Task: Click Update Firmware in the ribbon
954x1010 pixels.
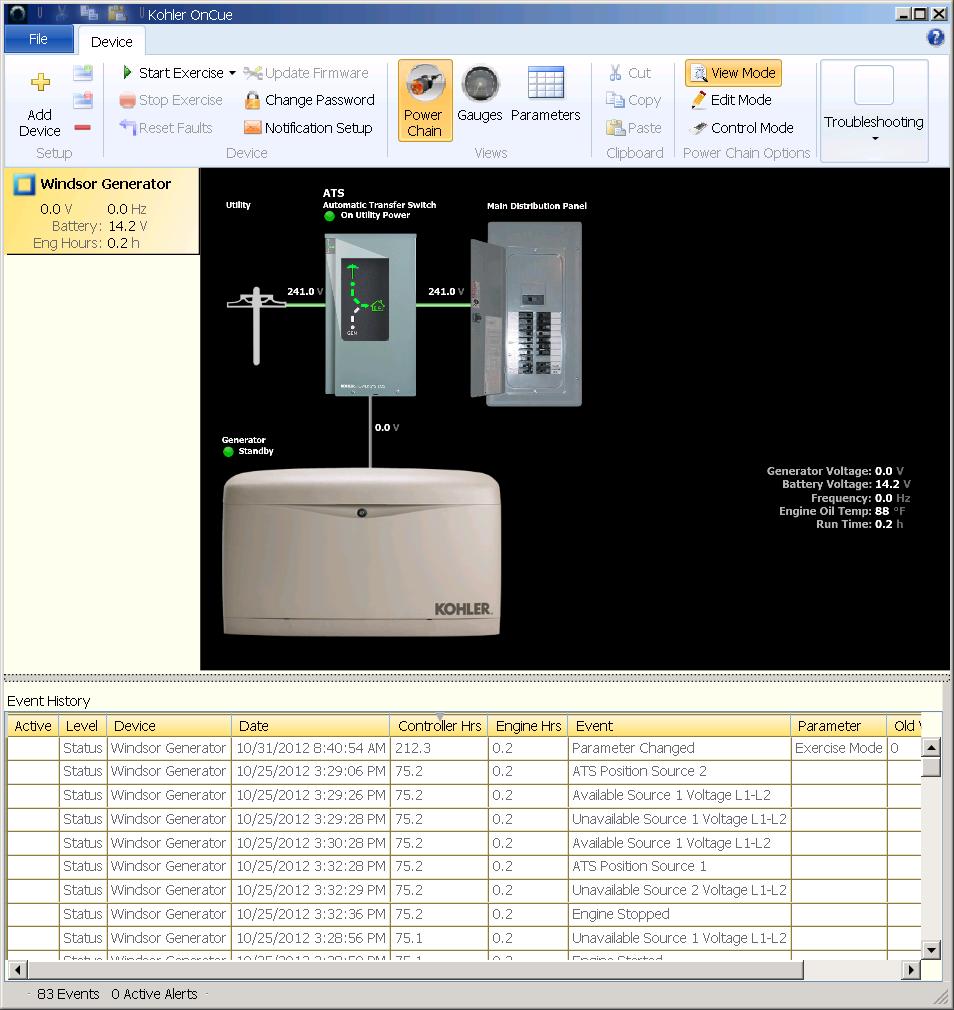Action: (x=306, y=73)
